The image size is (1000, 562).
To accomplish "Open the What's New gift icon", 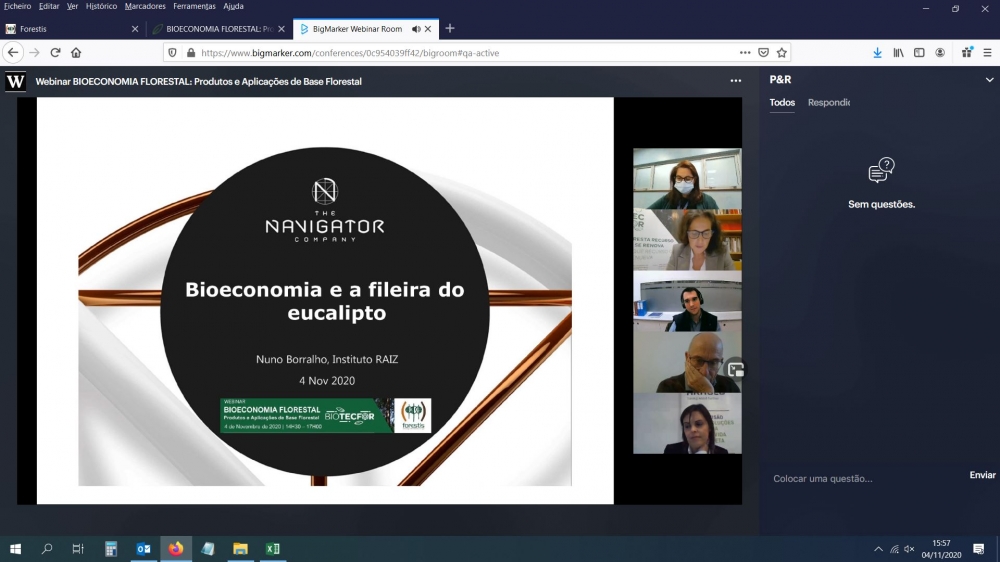I will coord(967,53).
